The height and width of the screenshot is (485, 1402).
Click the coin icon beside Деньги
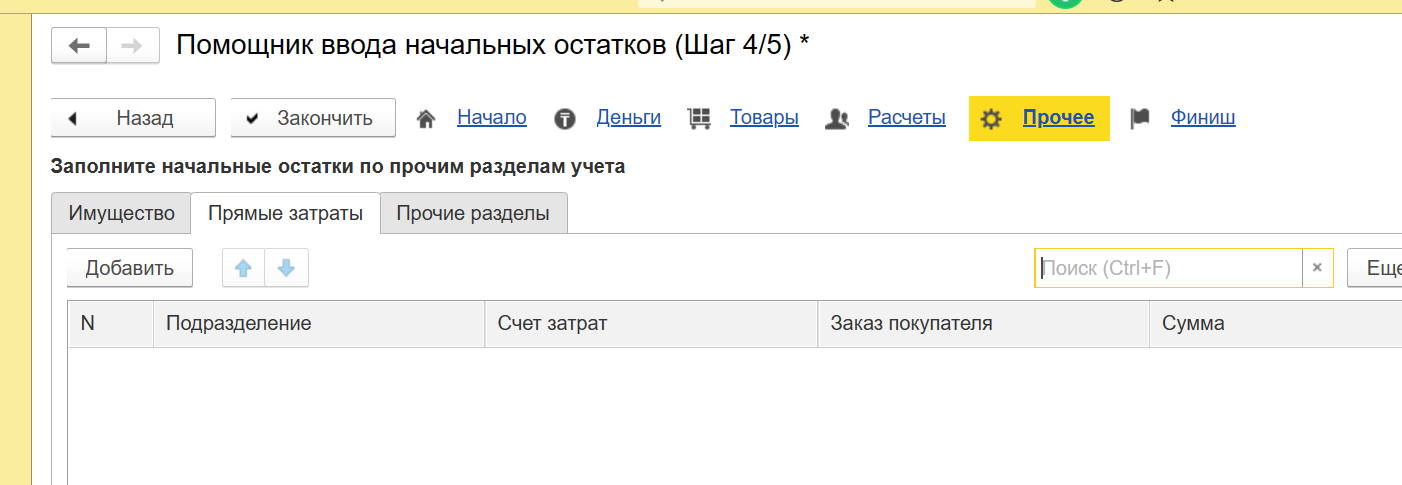point(565,119)
